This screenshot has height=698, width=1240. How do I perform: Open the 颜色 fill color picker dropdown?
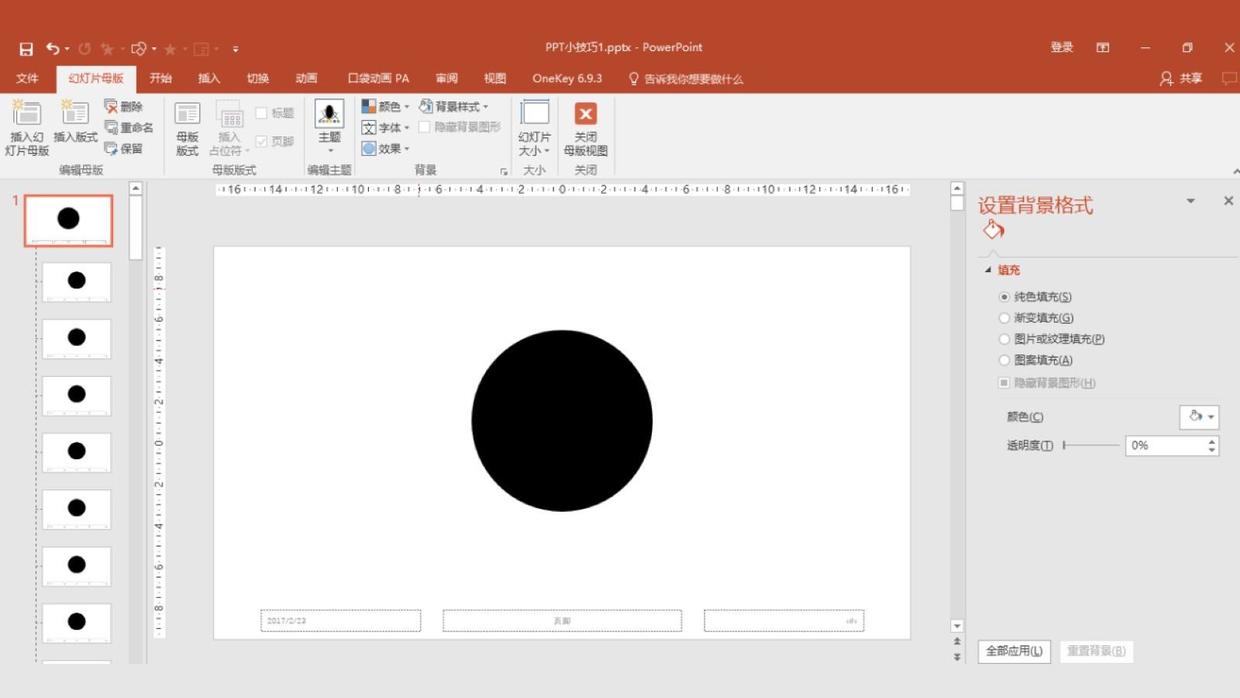point(1199,417)
